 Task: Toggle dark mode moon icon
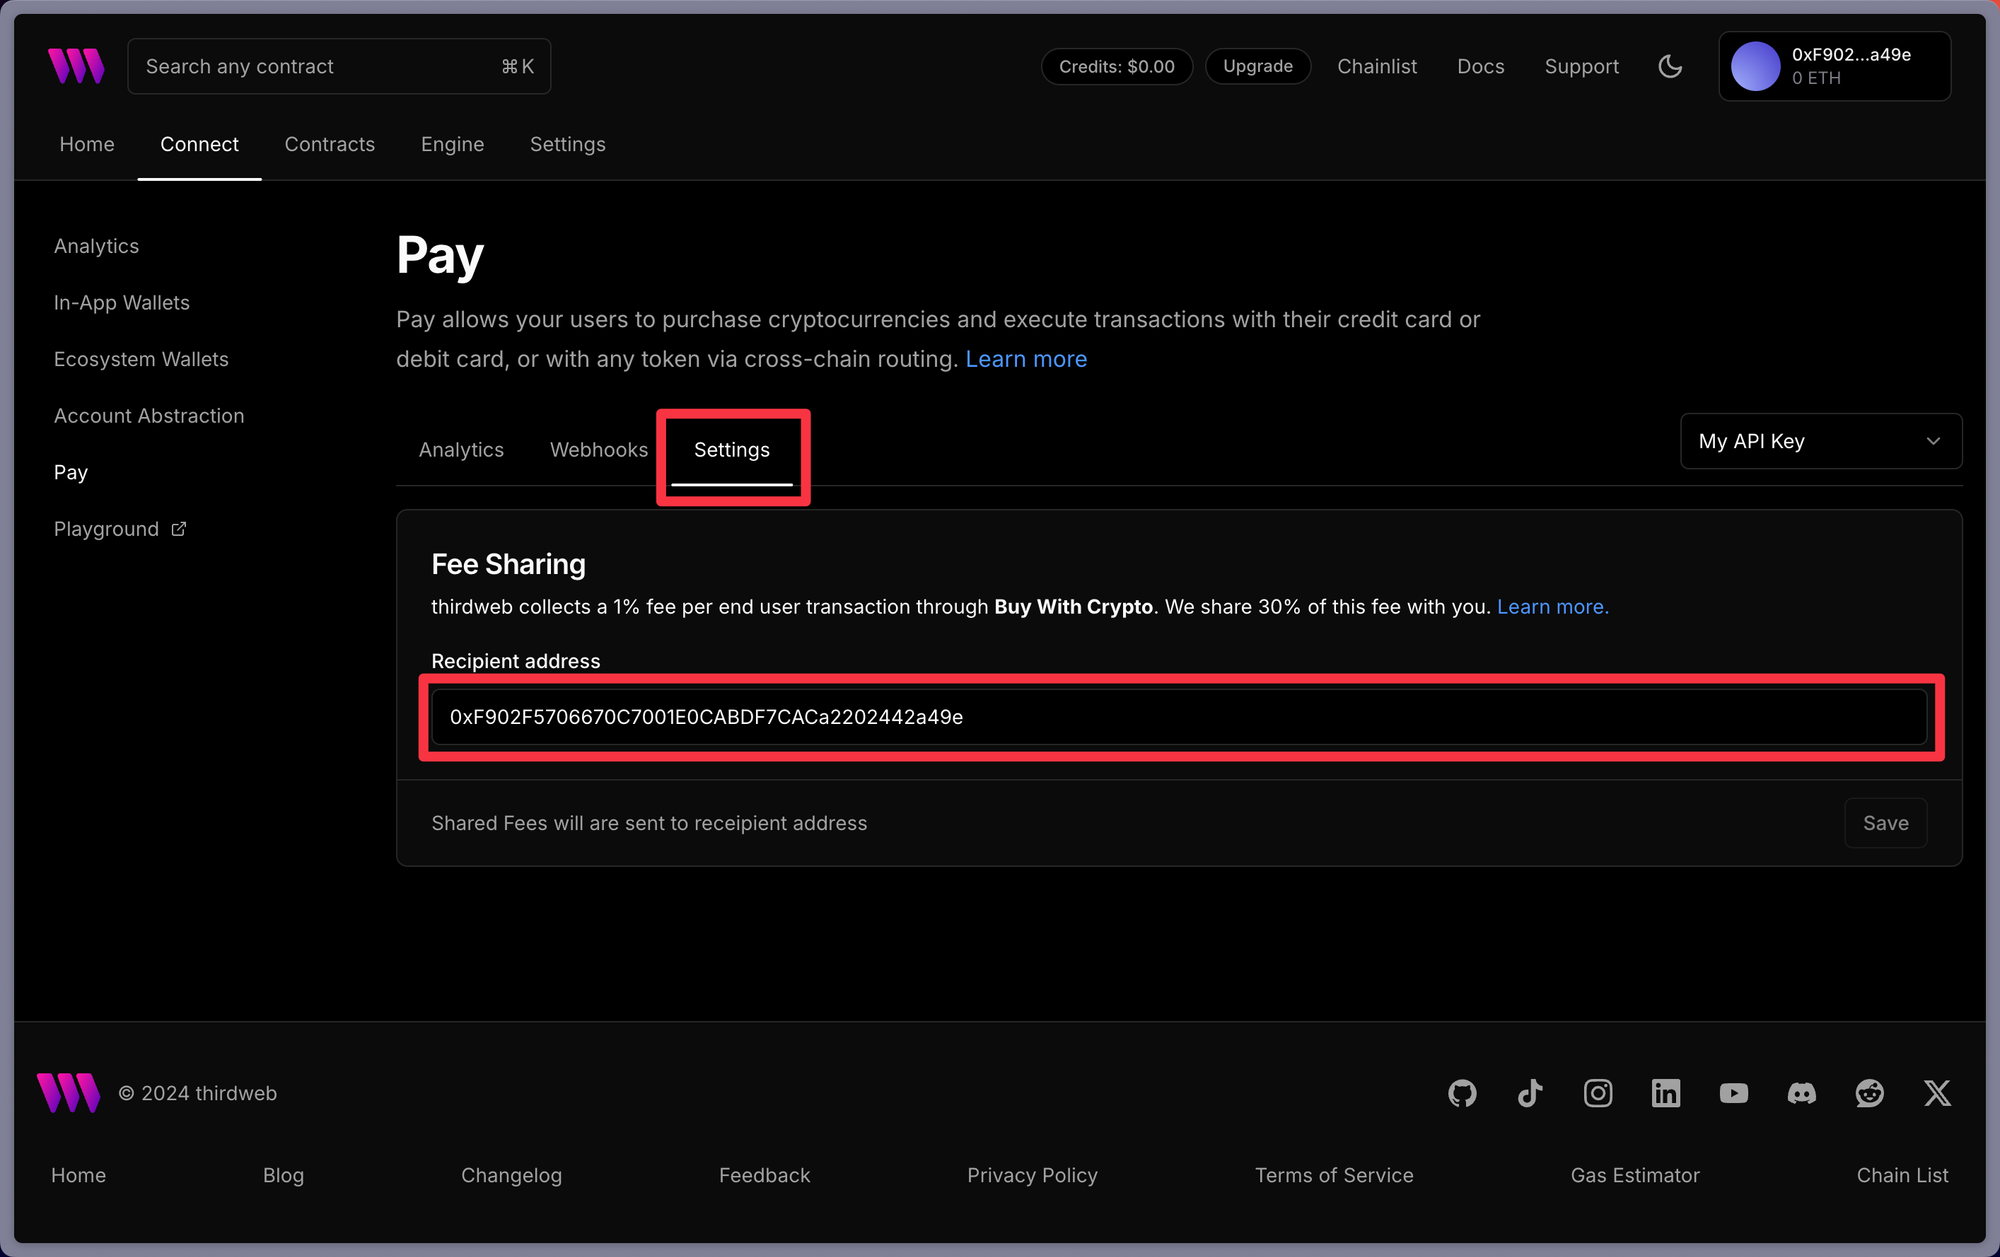click(x=1670, y=66)
